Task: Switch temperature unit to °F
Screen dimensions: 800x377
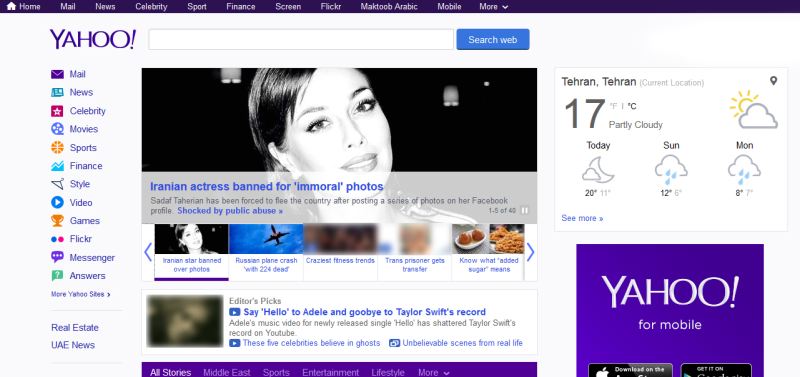Action: 613,106
